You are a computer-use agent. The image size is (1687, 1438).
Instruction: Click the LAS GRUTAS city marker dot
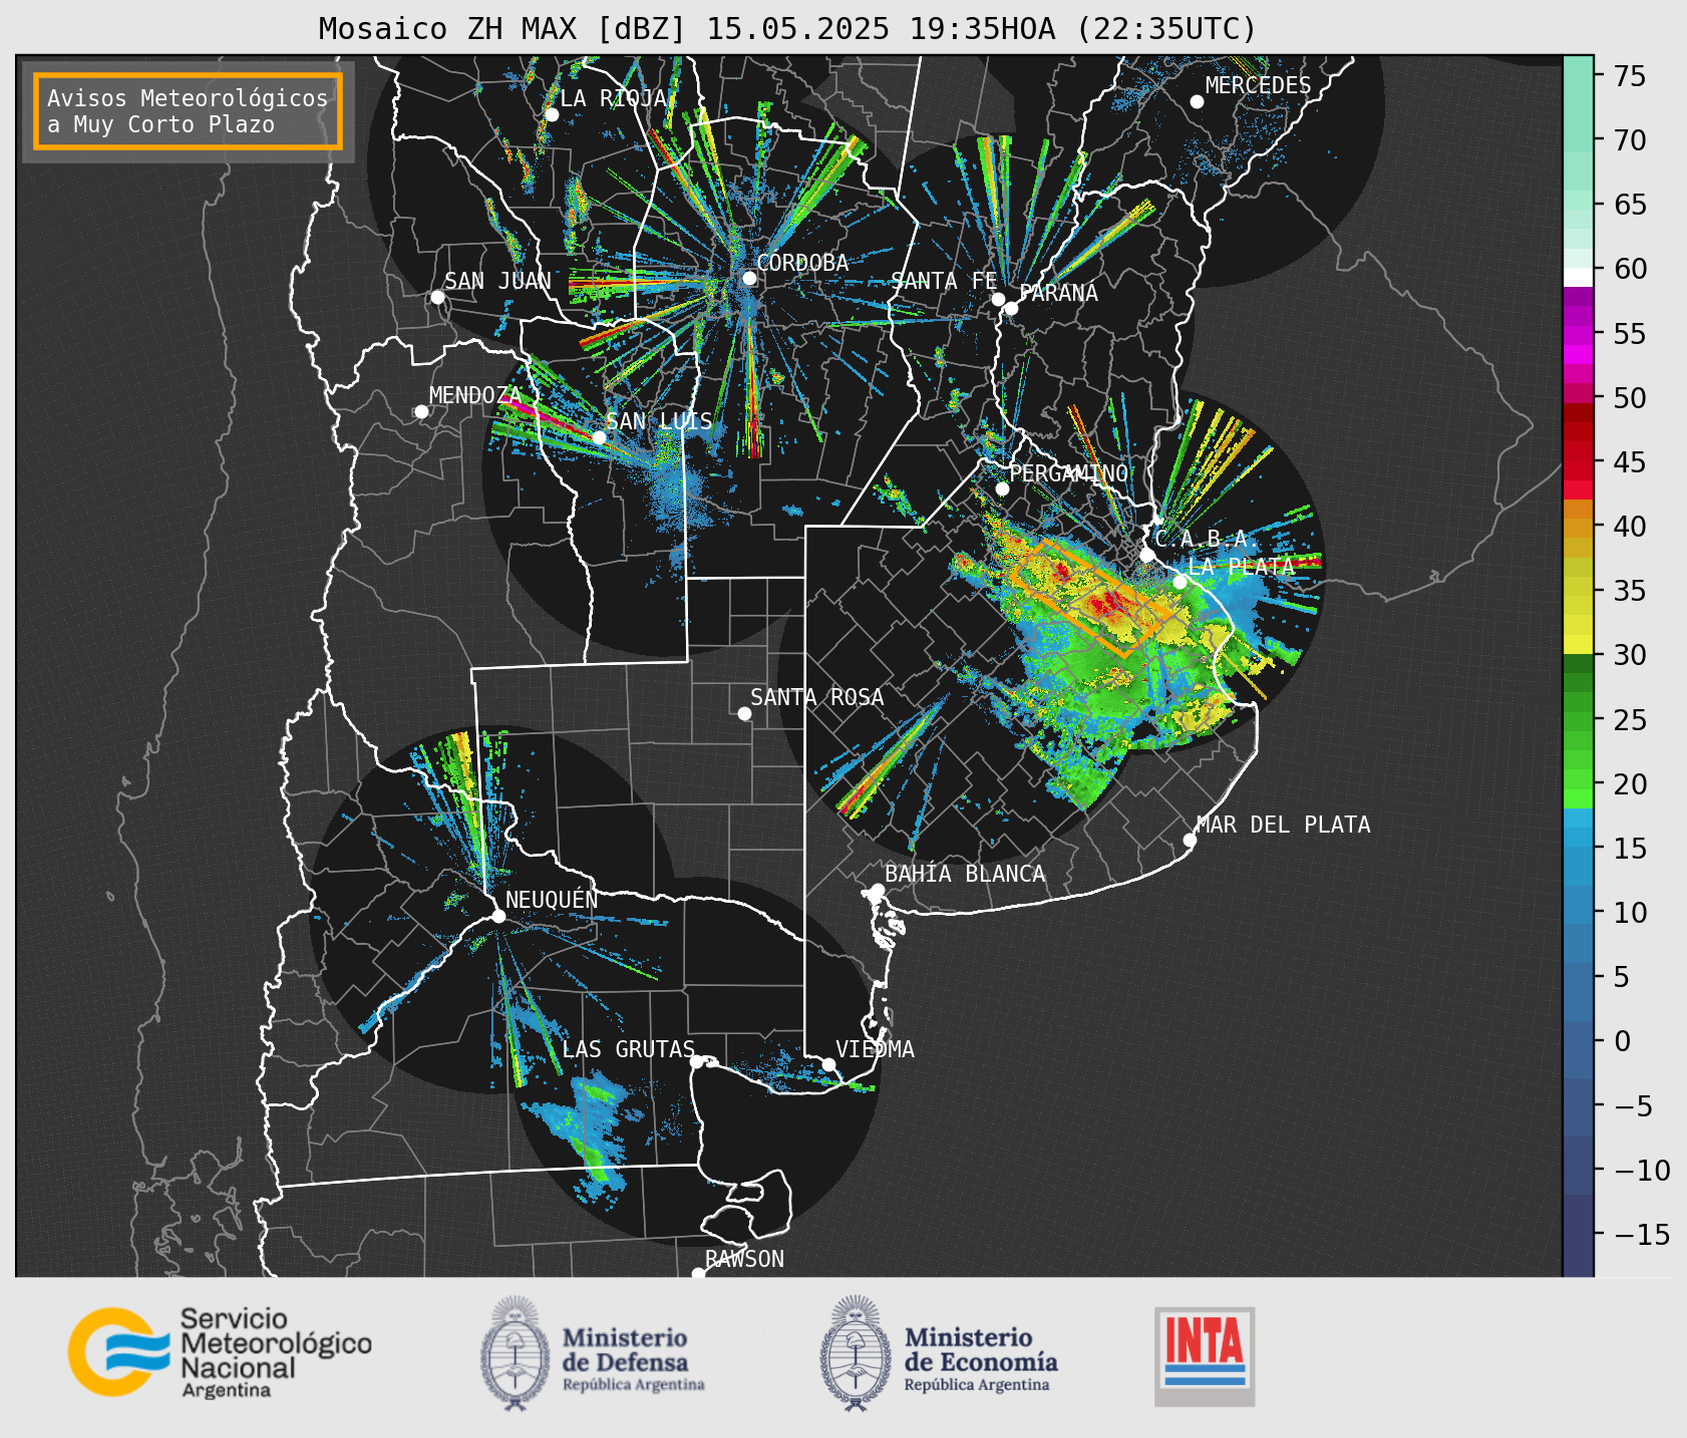697,1061
